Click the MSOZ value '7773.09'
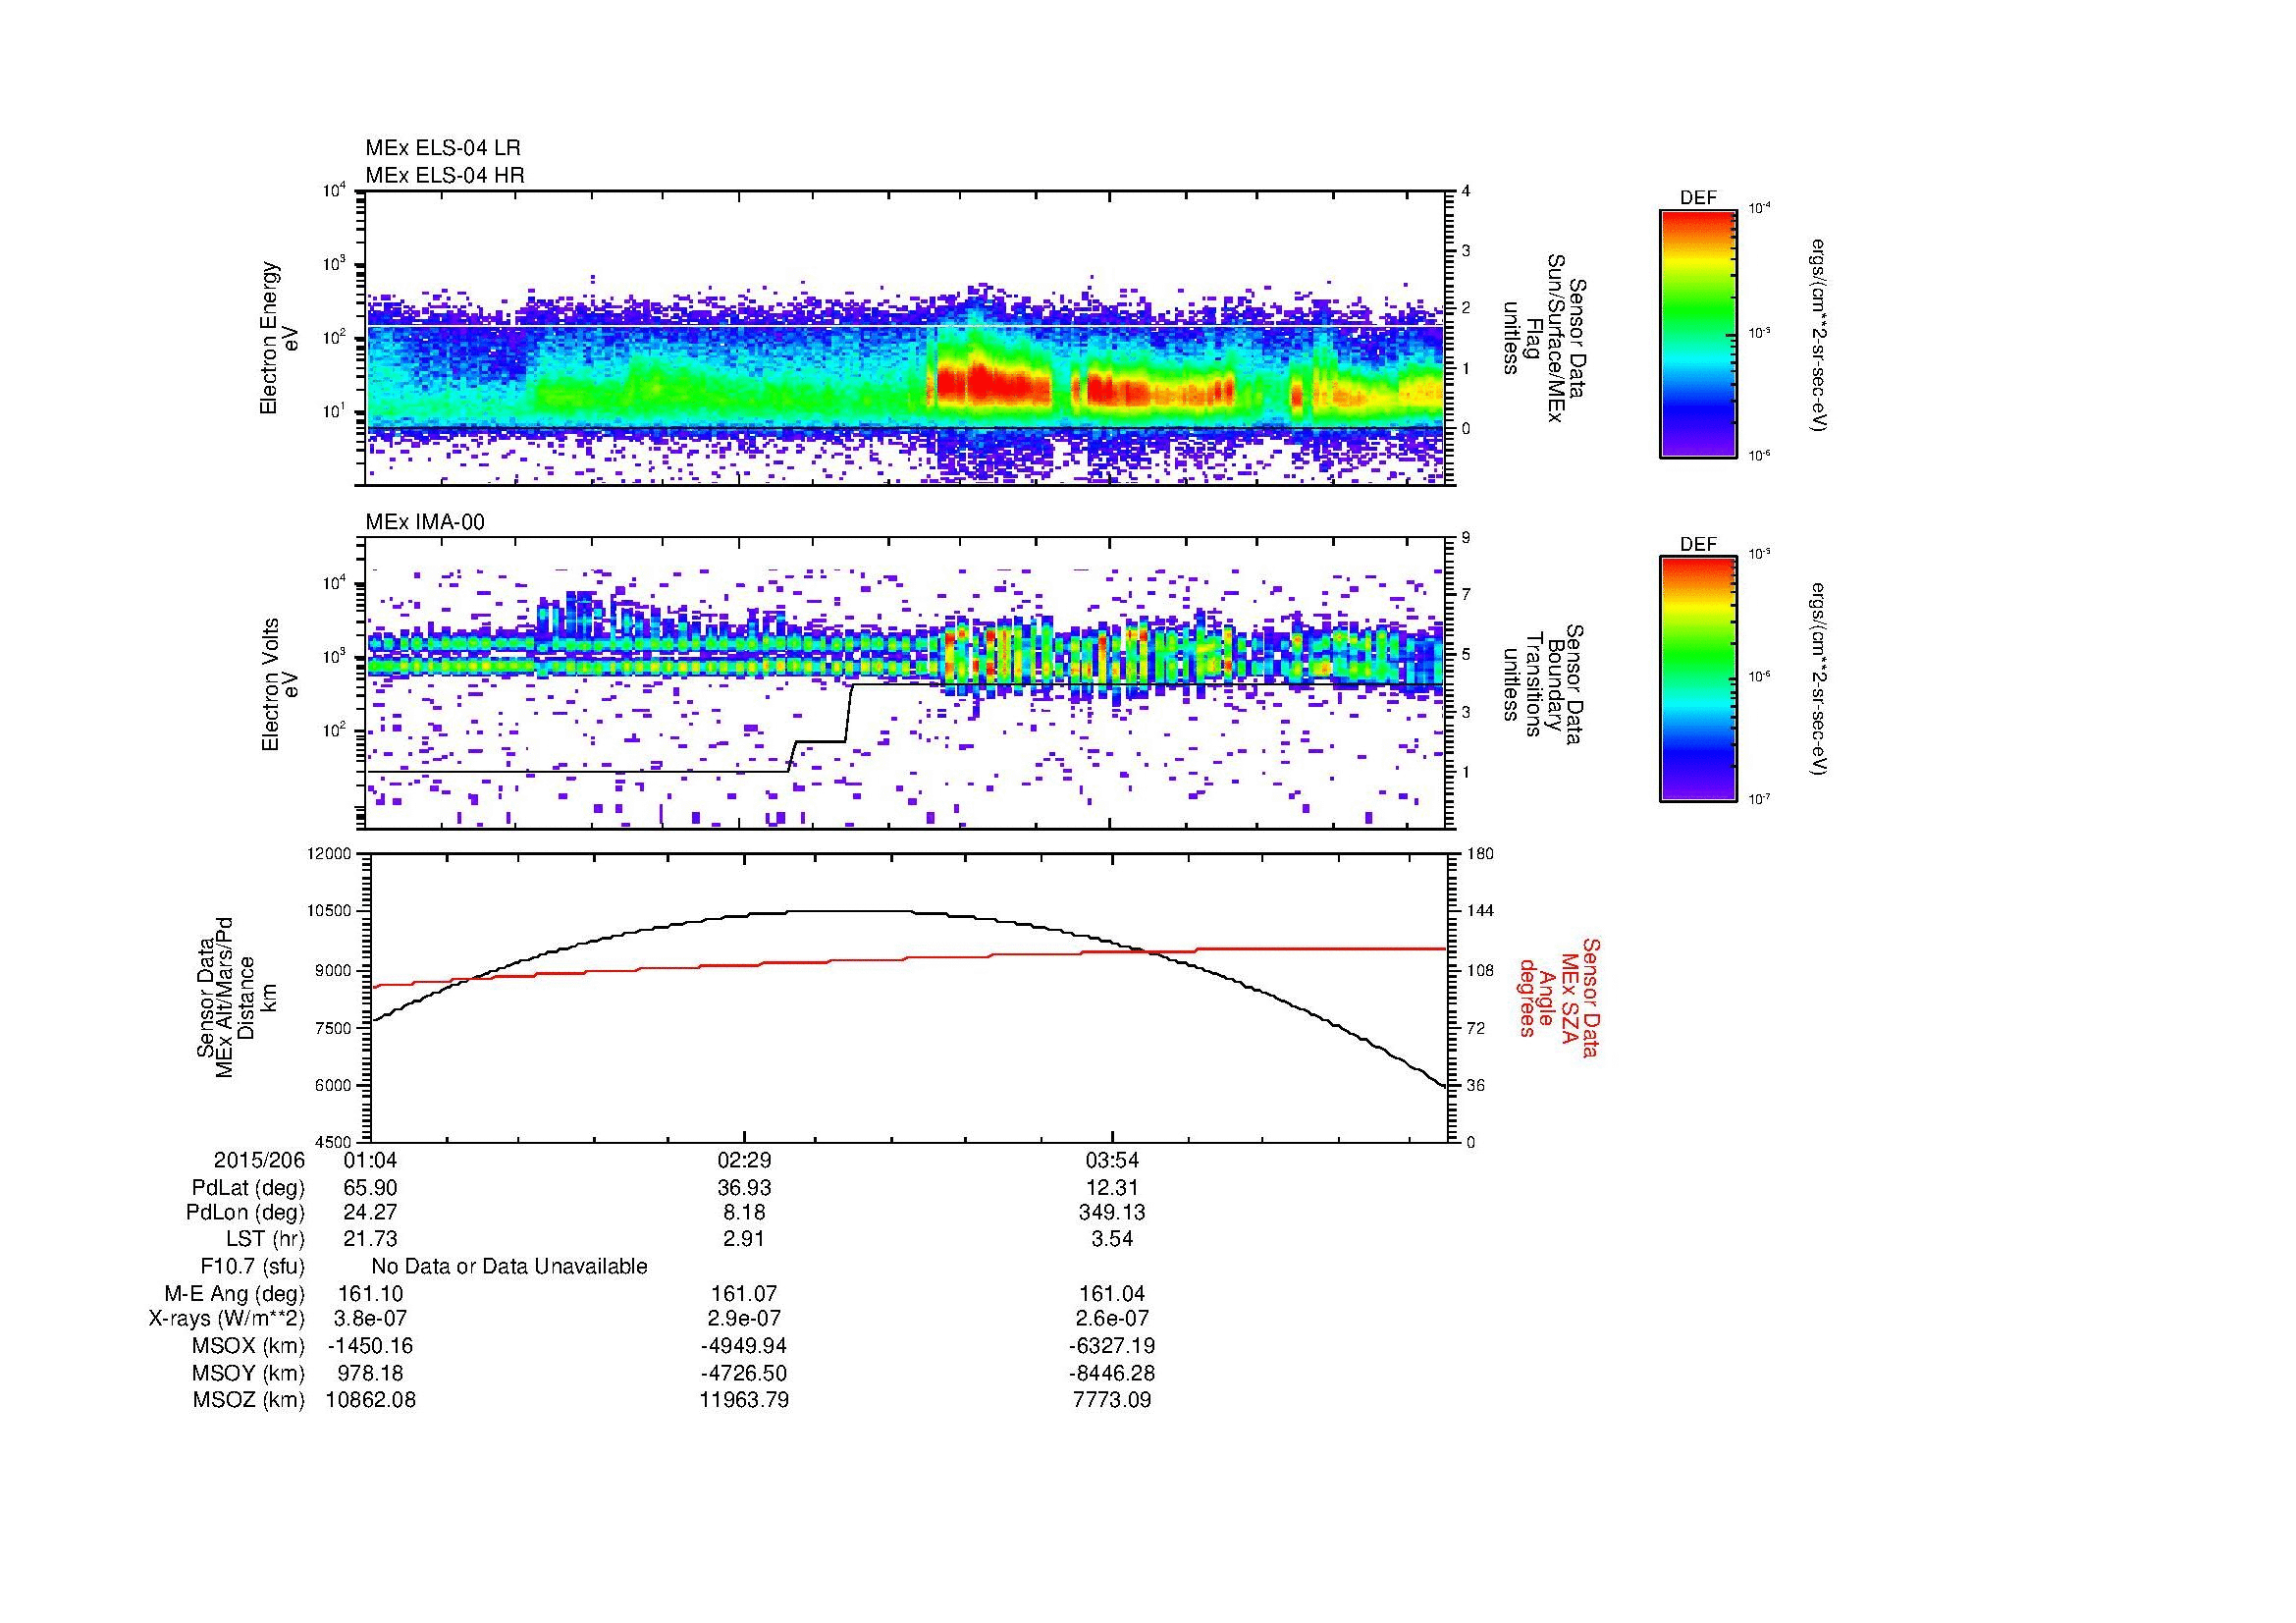Screen dimensions: 2296x1623 click(1112, 1400)
